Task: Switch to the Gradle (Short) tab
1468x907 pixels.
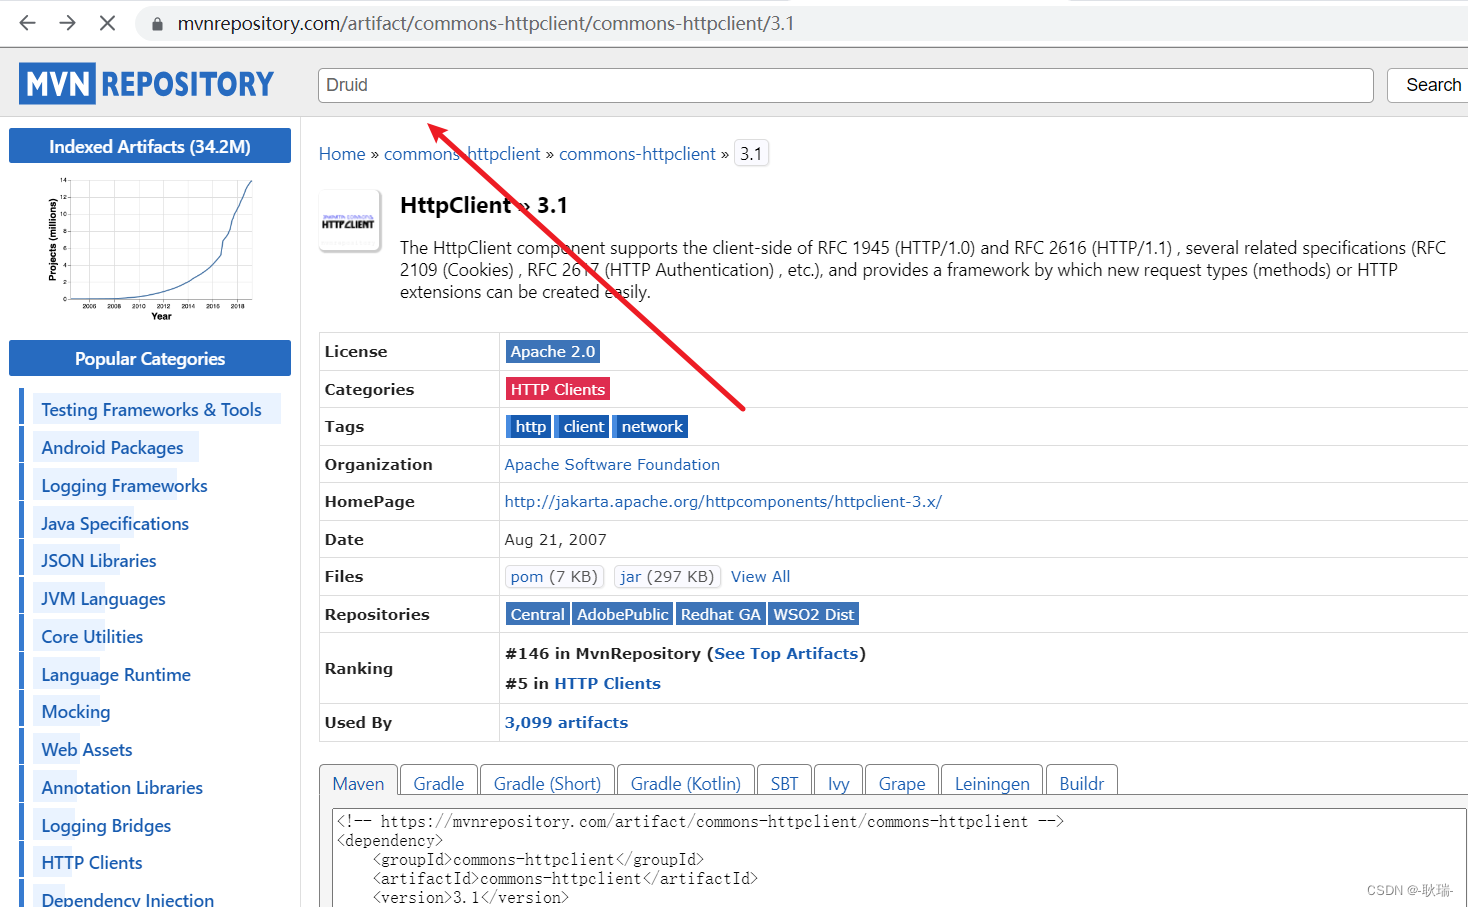Action: (x=547, y=783)
